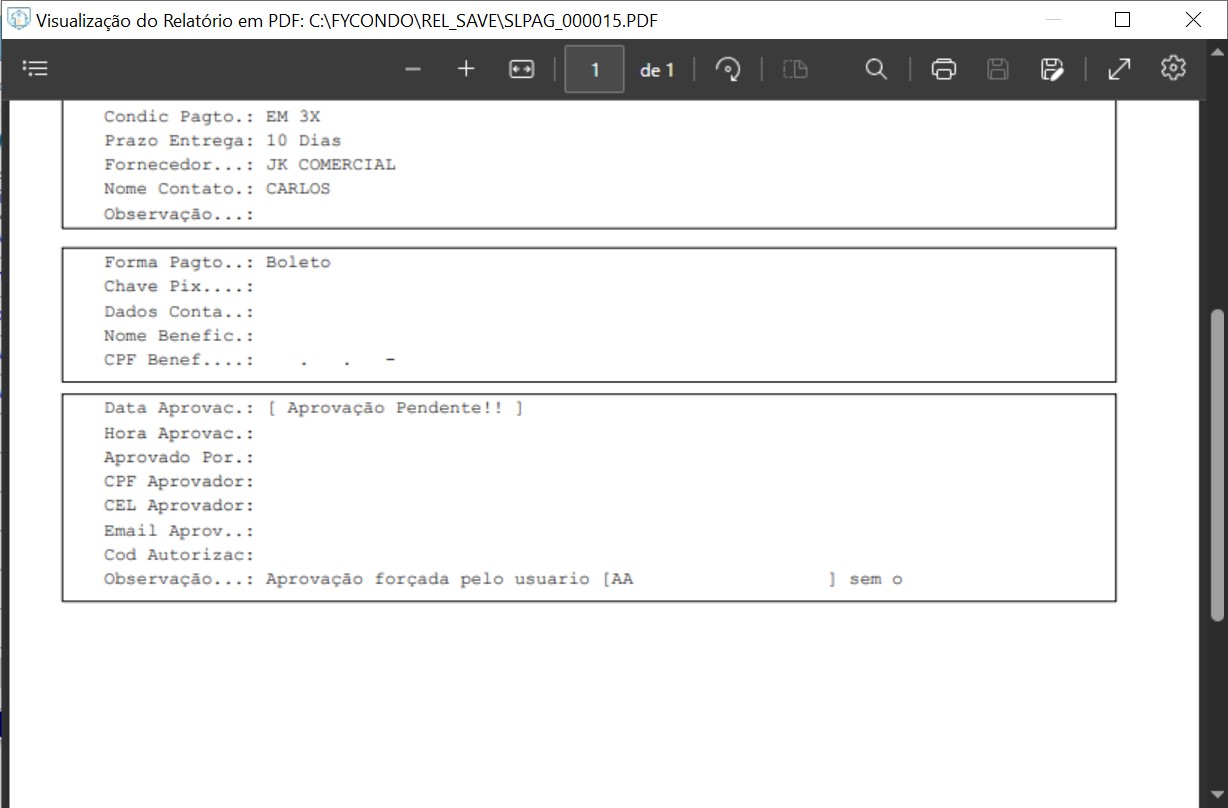Image resolution: width=1228 pixels, height=808 pixels.
Task: Enter full screen mode
Action: tap(1119, 69)
